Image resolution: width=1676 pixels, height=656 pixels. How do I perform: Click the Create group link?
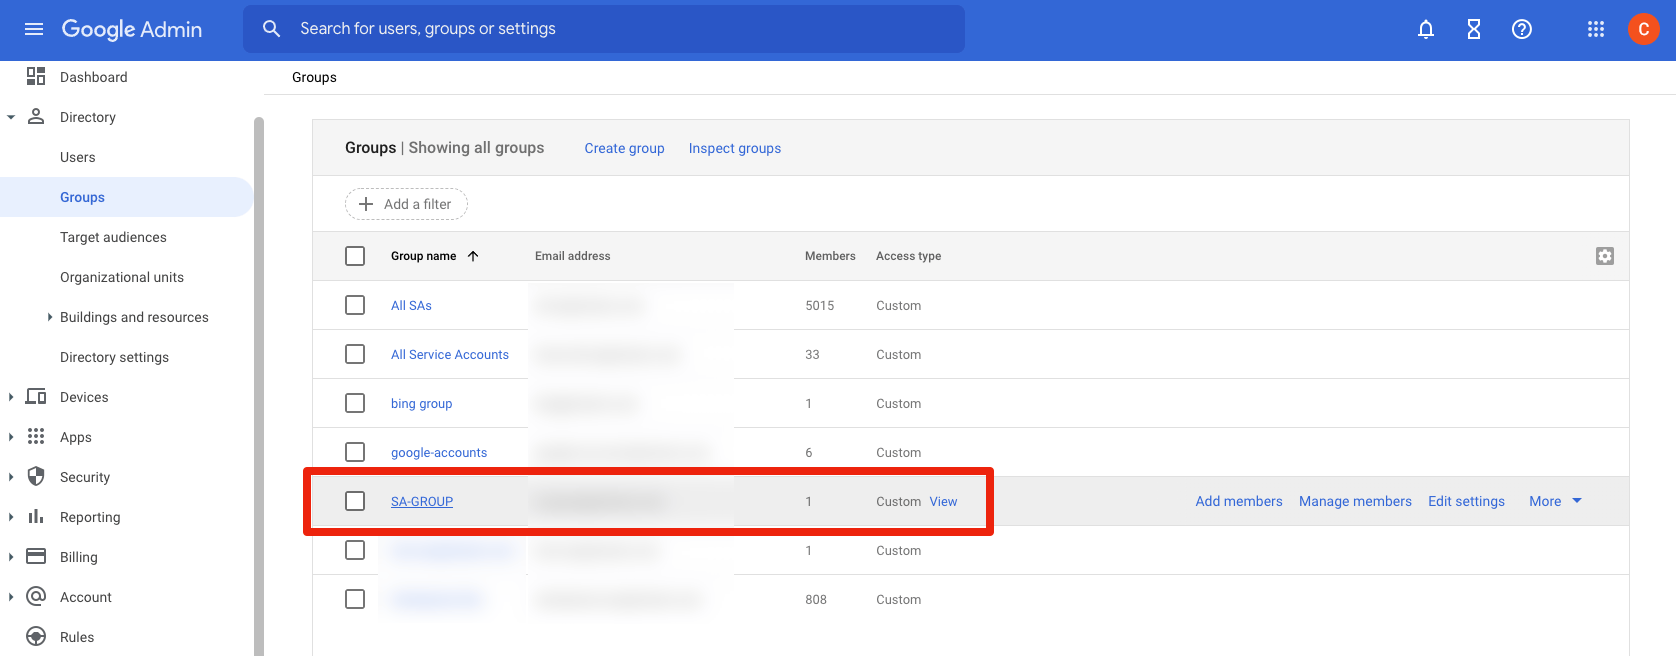[624, 148]
